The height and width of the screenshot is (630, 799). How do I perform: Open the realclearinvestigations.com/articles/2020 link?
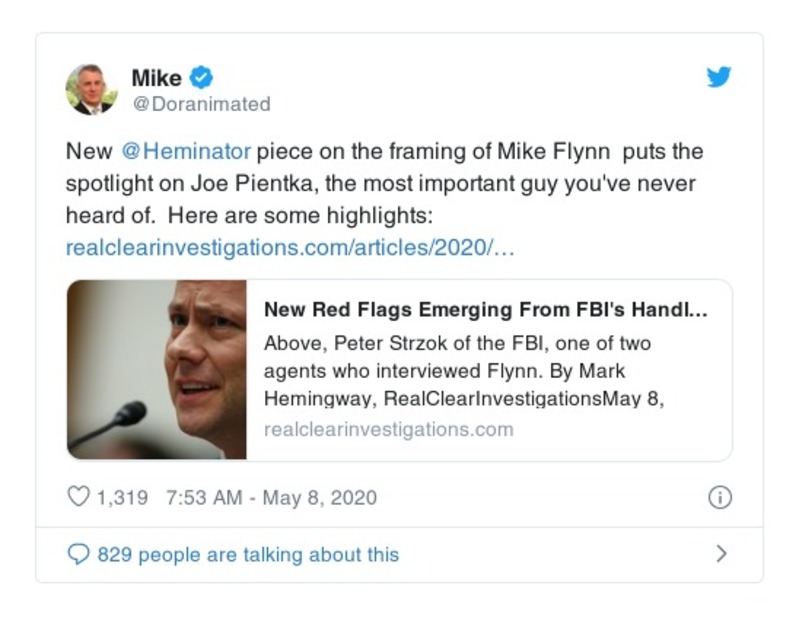click(x=290, y=247)
